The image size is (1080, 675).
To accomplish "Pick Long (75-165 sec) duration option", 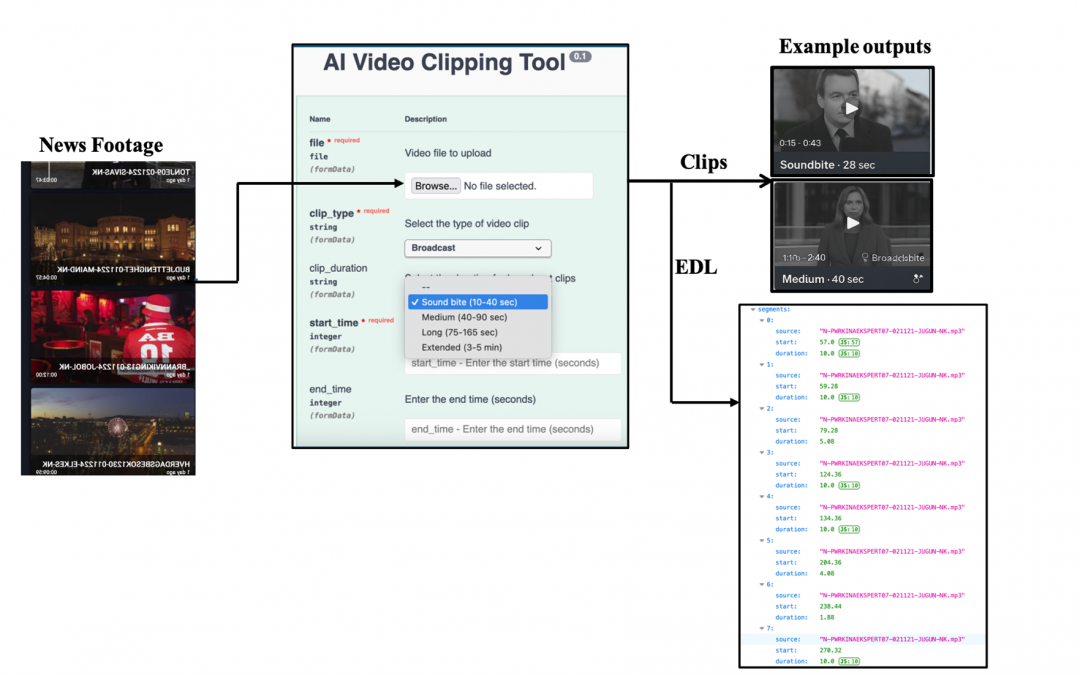I will pos(459,332).
